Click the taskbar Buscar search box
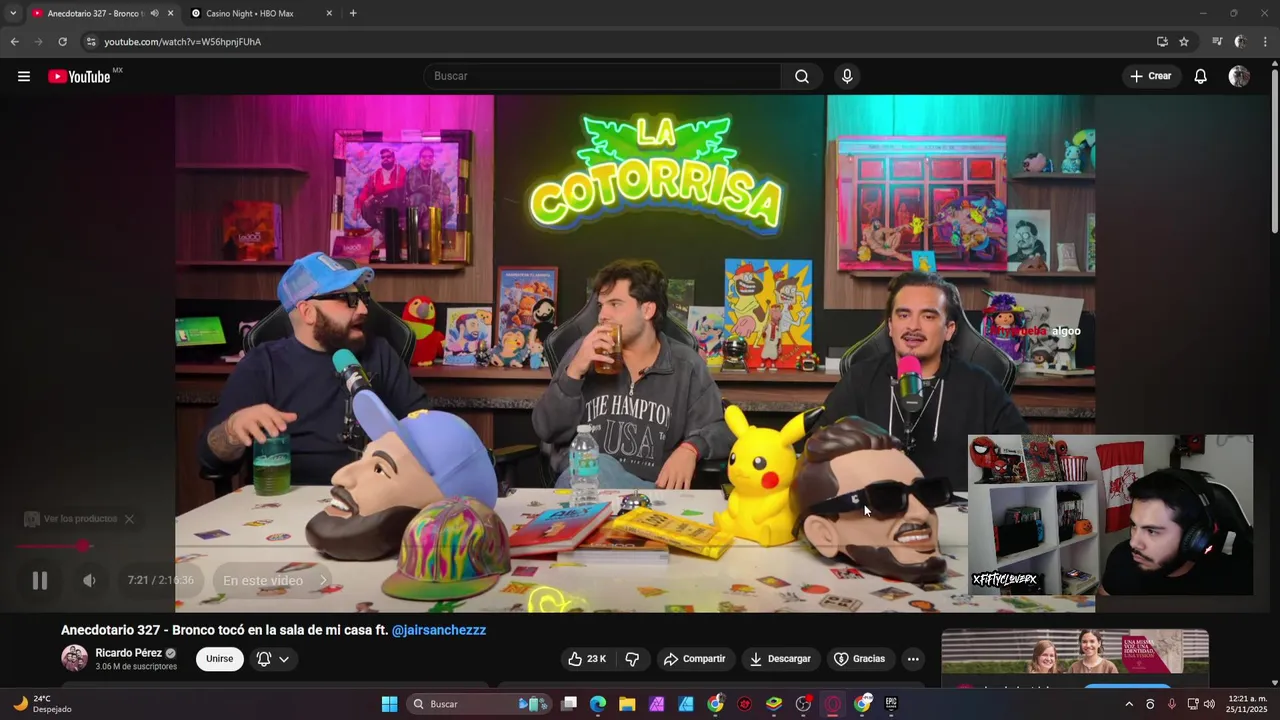This screenshot has width=1280, height=720. click(x=480, y=704)
